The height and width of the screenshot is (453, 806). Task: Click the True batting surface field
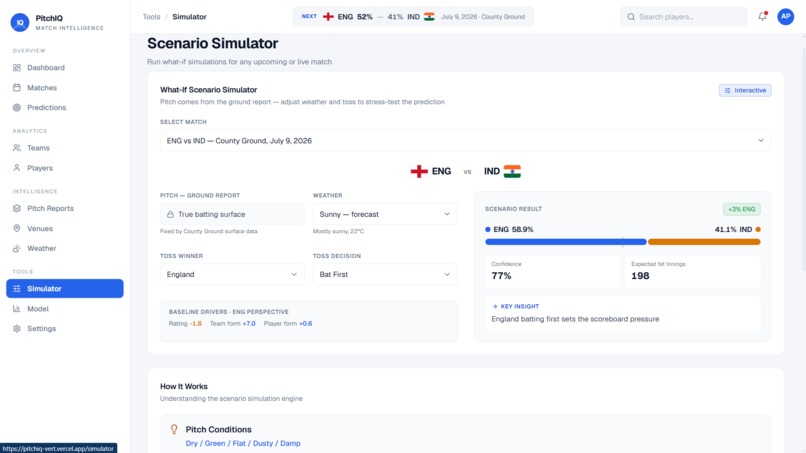tap(232, 214)
